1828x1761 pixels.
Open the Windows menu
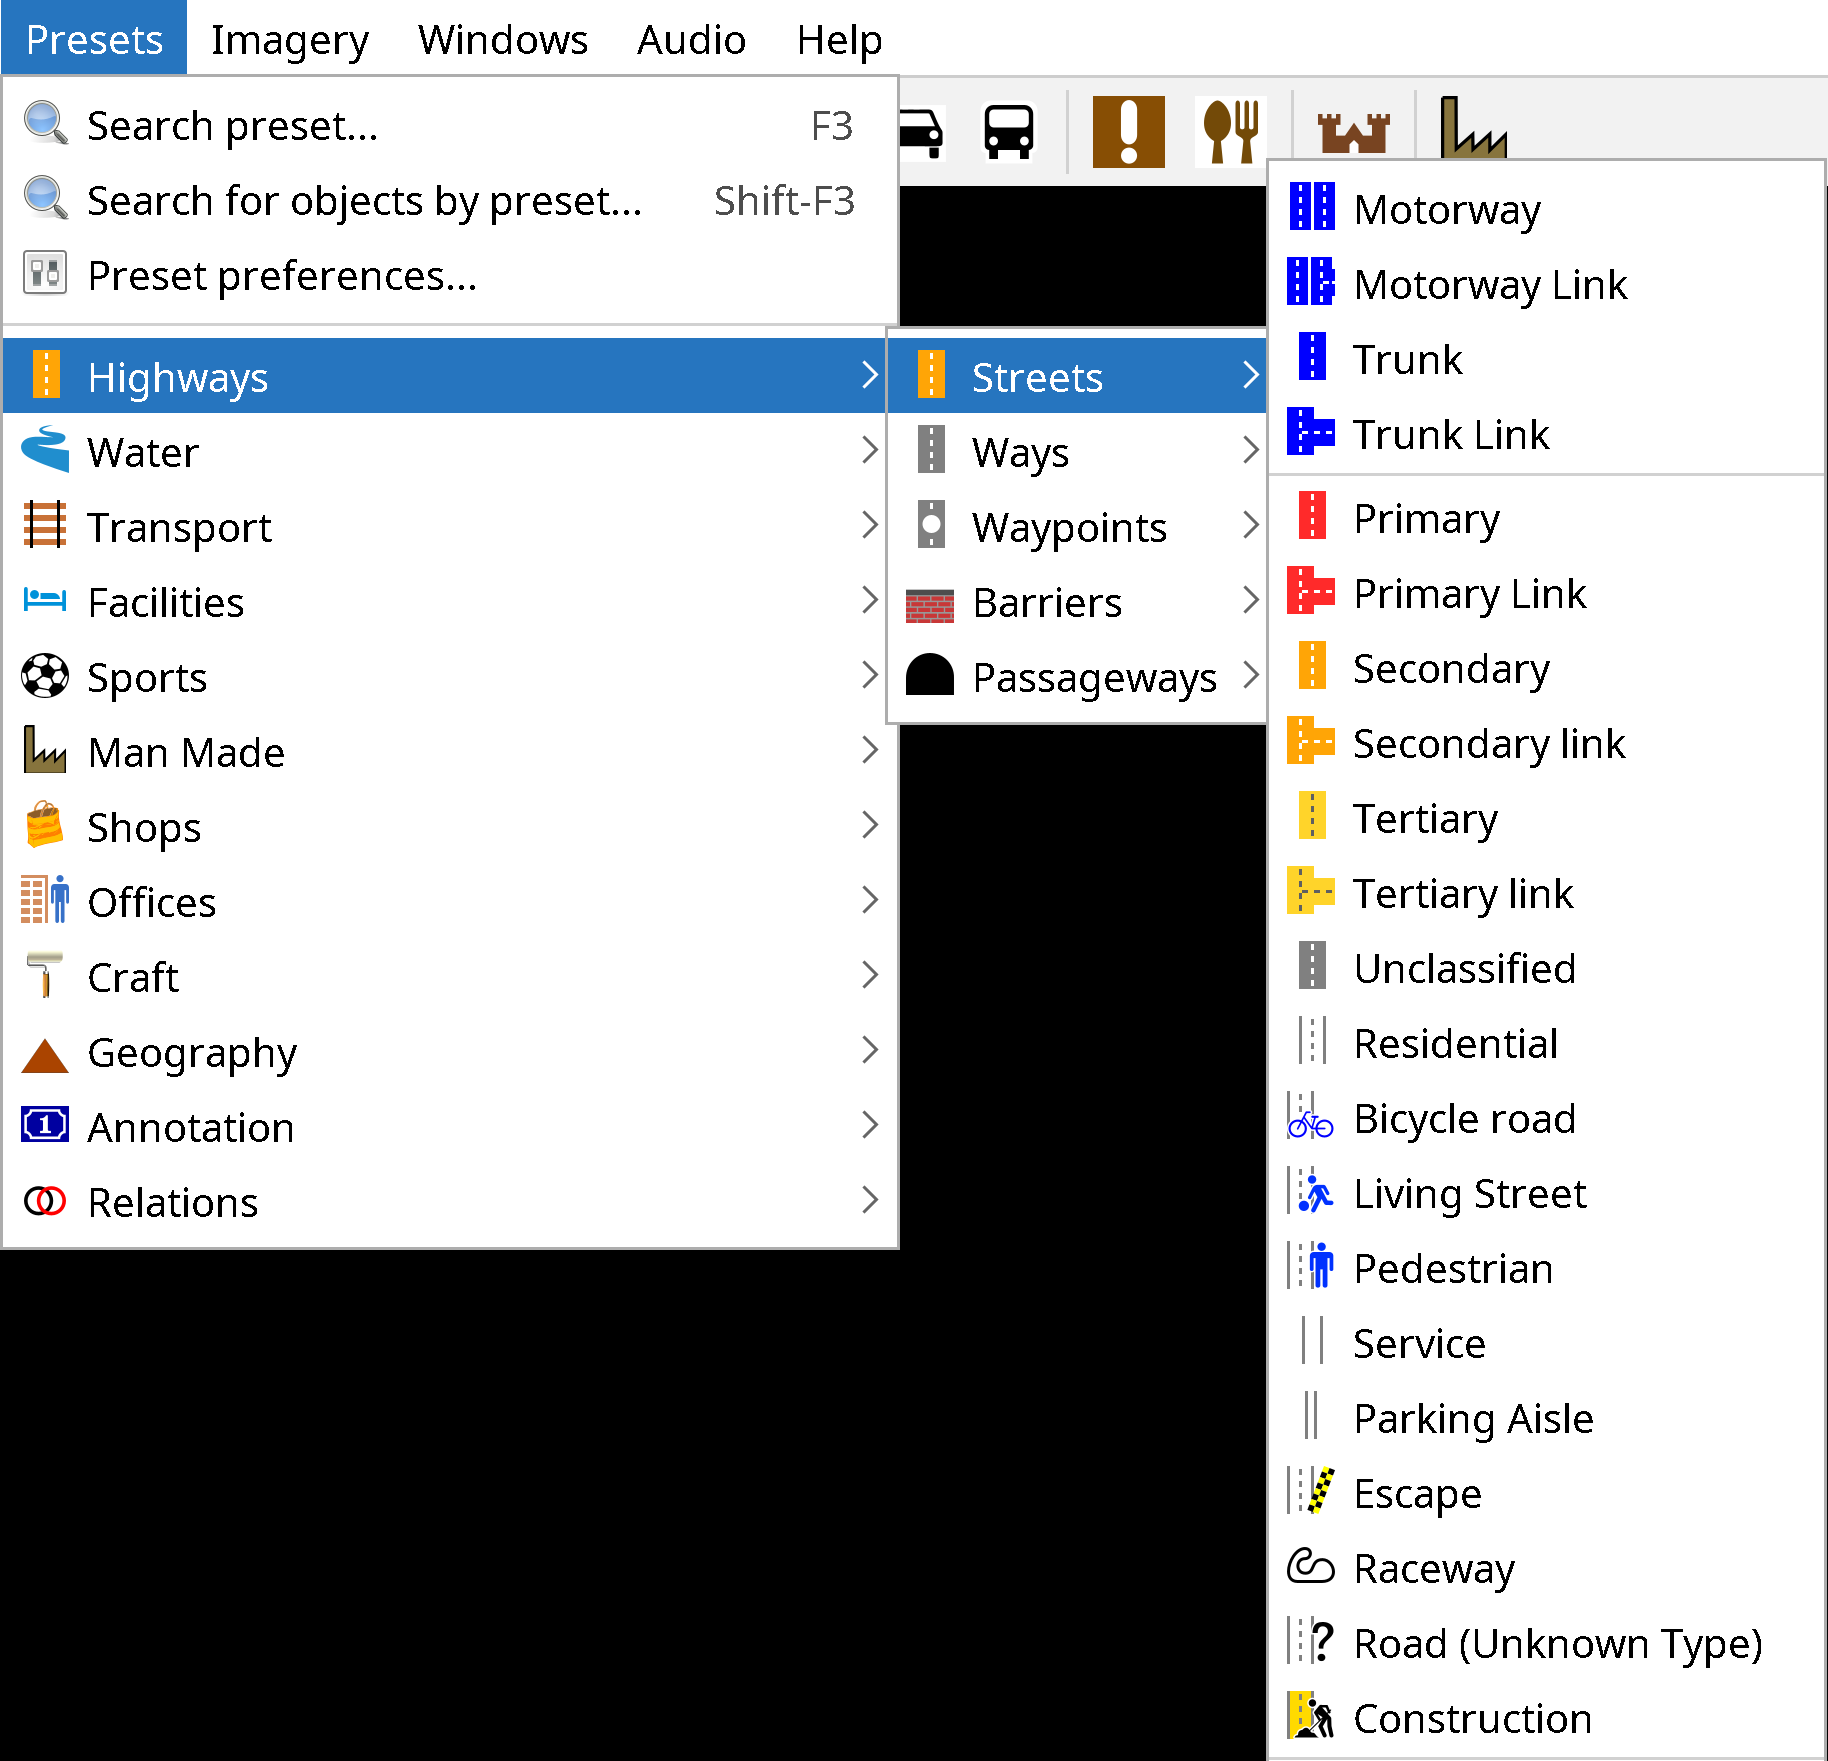pos(502,40)
